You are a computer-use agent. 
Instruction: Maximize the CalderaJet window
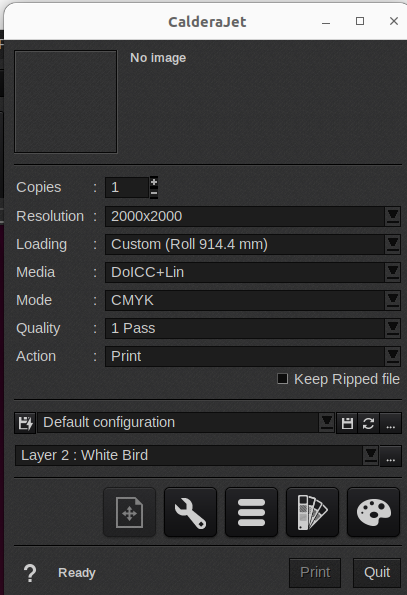(360, 21)
